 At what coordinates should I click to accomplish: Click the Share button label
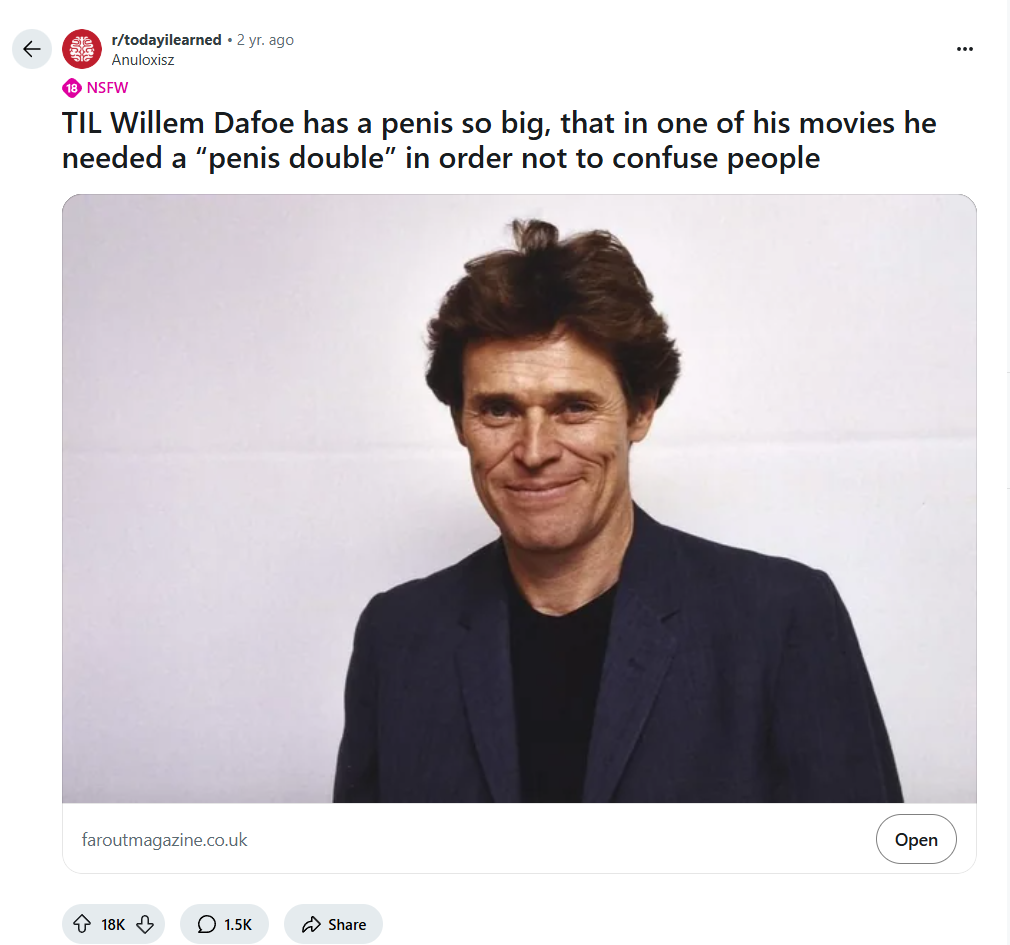pos(347,924)
